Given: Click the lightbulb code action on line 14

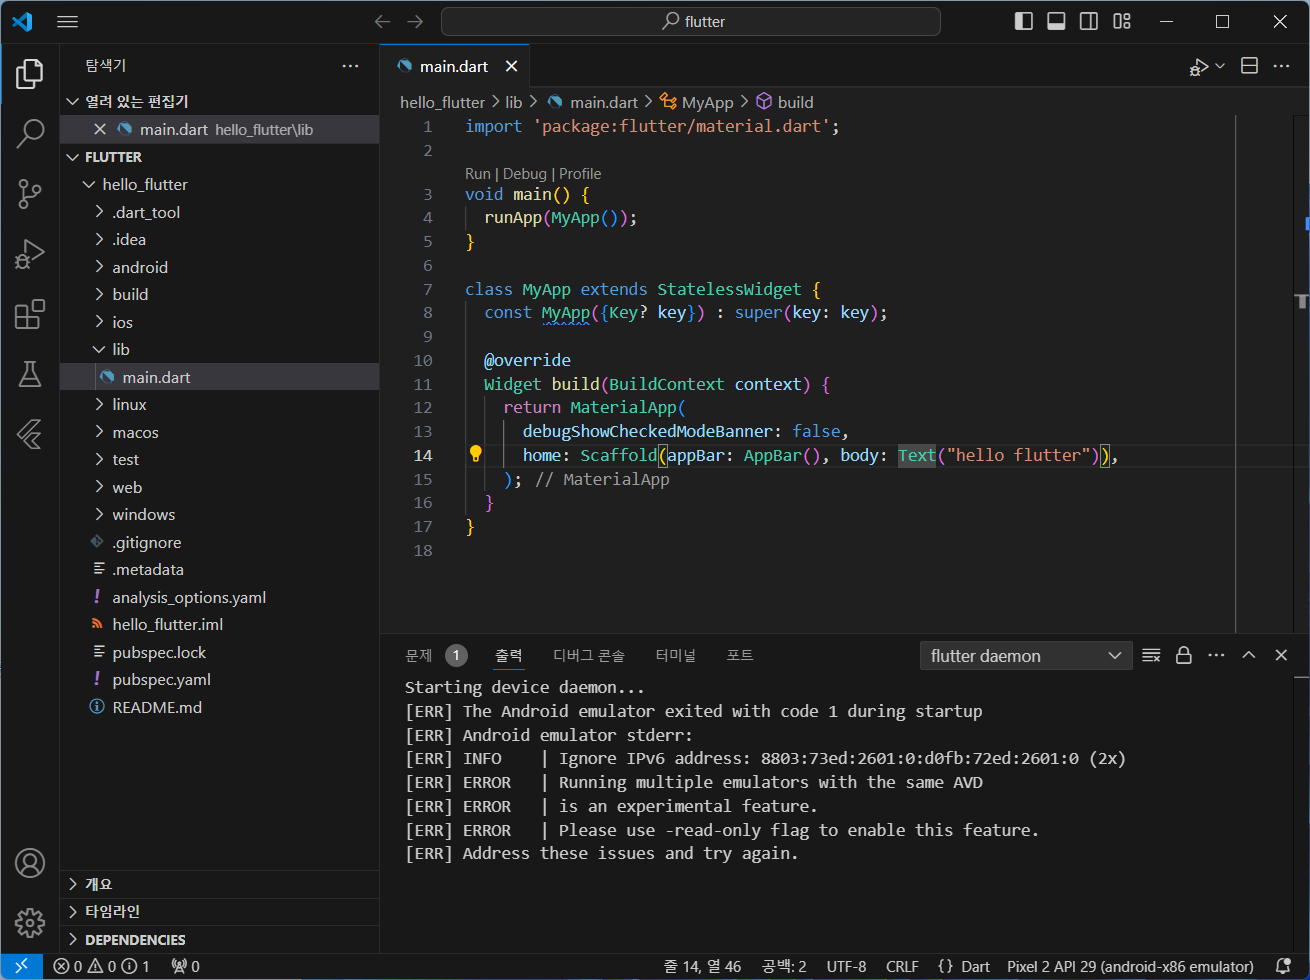Looking at the screenshot, I should click(x=476, y=454).
